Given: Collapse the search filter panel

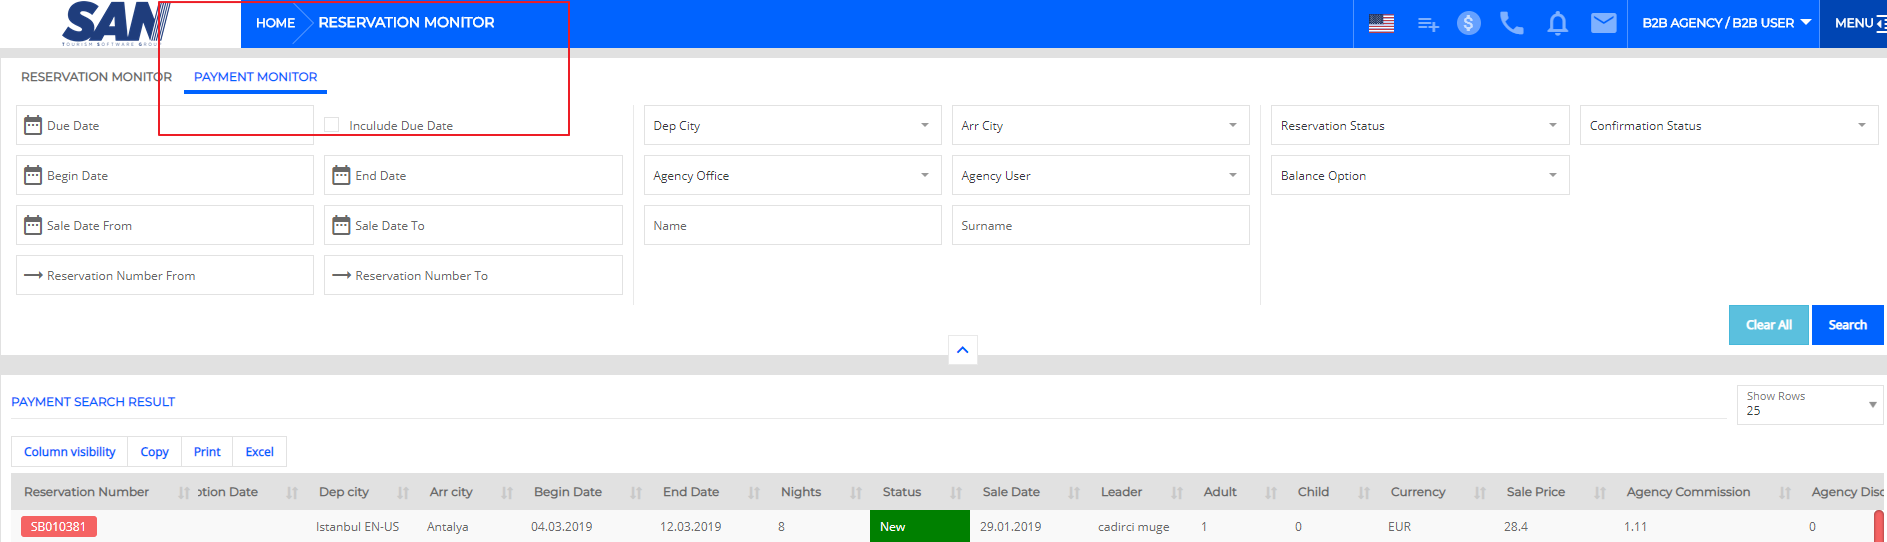Looking at the screenshot, I should tap(962, 350).
